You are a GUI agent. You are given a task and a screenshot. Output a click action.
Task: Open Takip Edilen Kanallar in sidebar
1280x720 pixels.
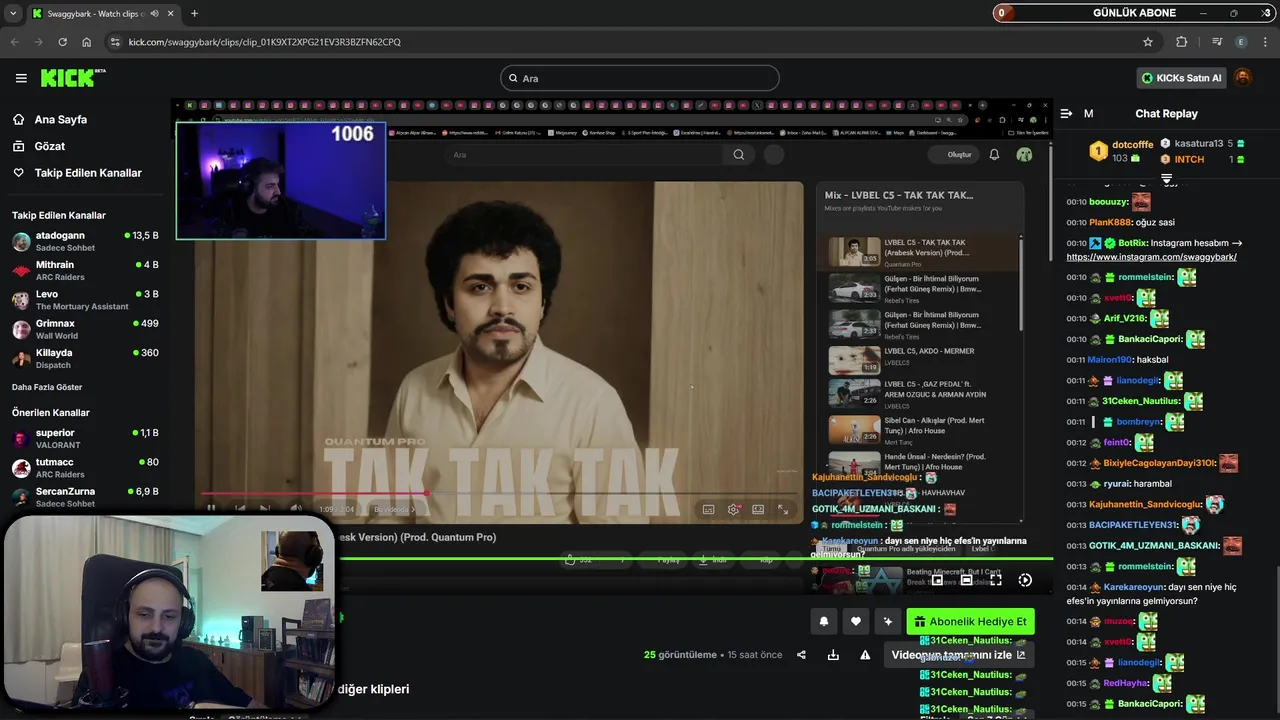pyautogui.click(x=88, y=173)
